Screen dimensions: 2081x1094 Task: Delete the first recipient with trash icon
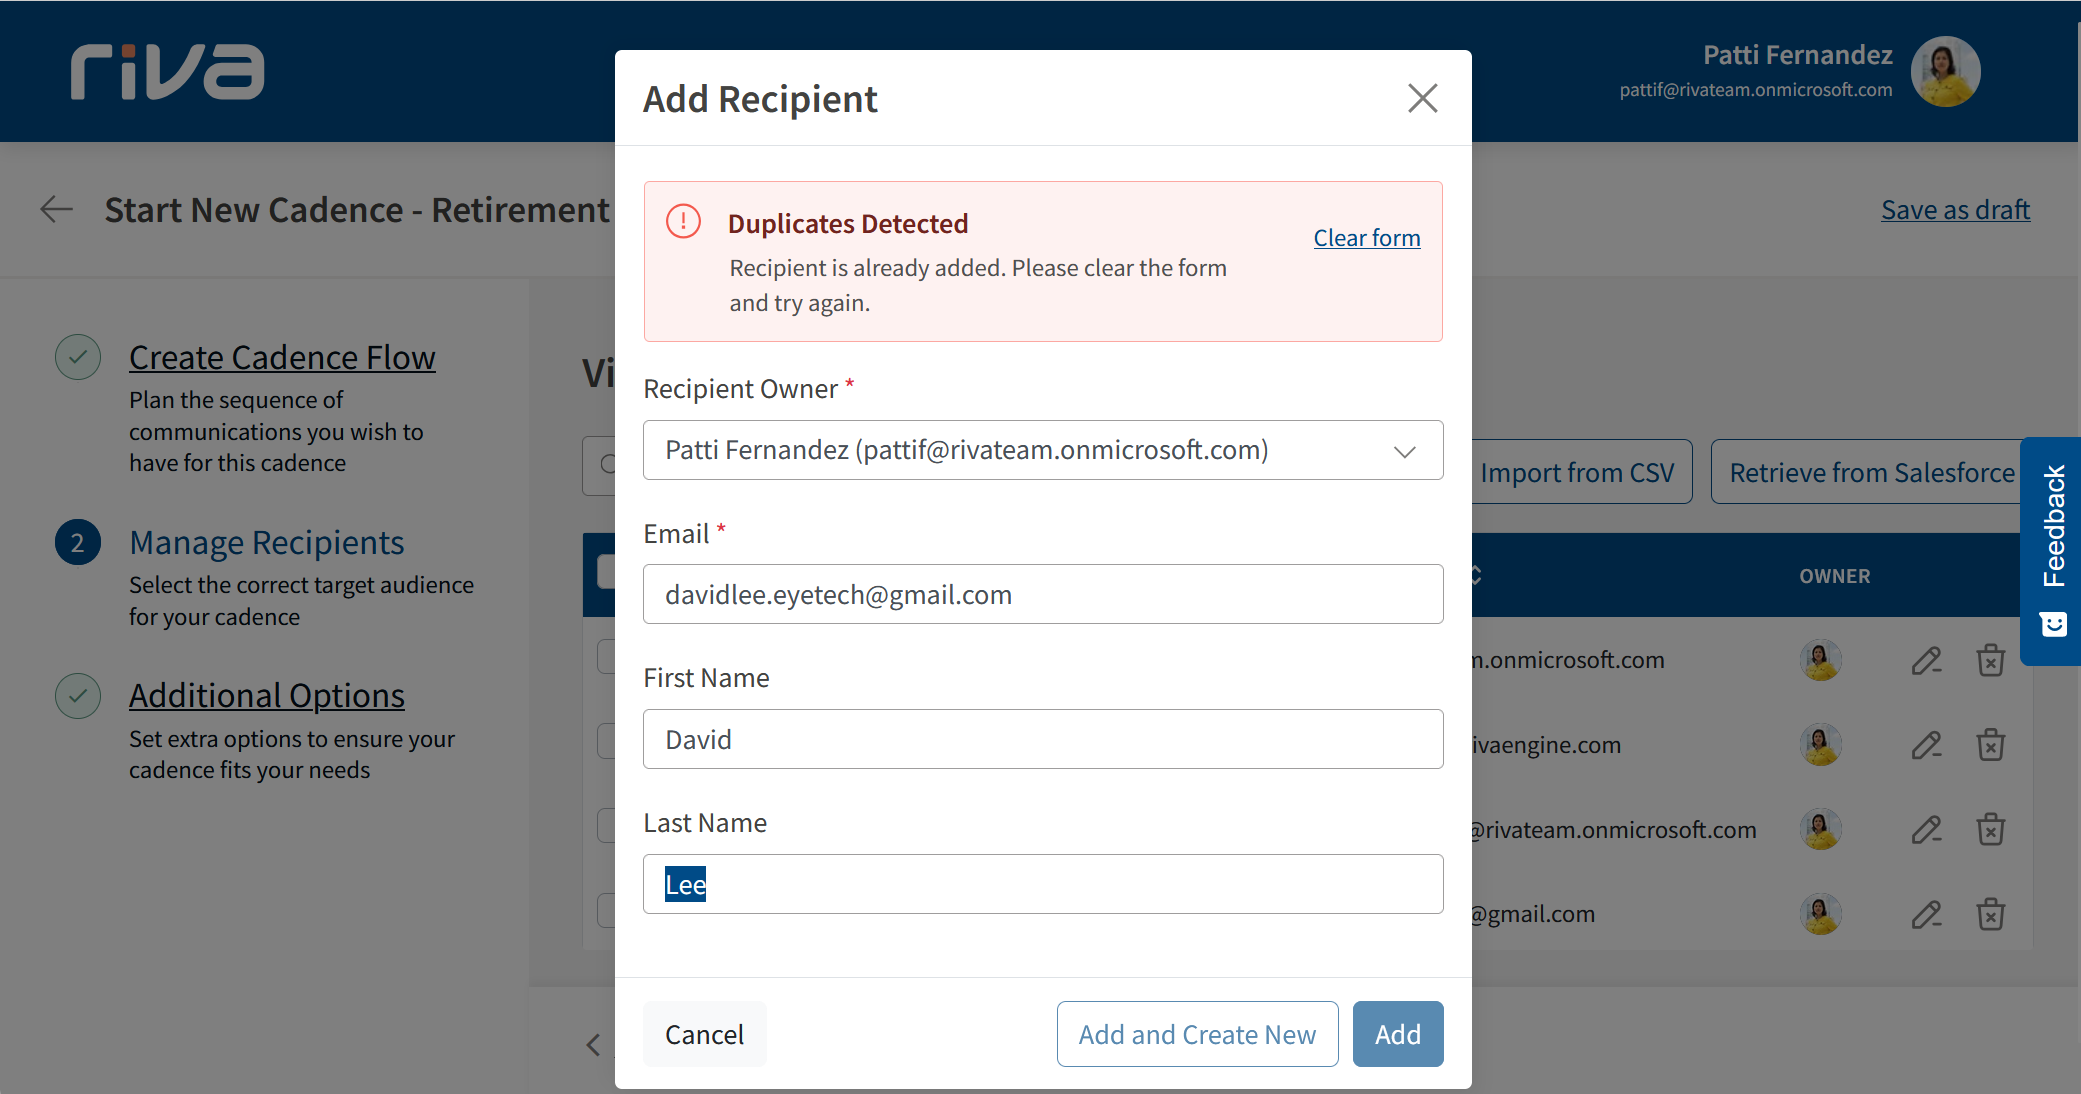1990,660
